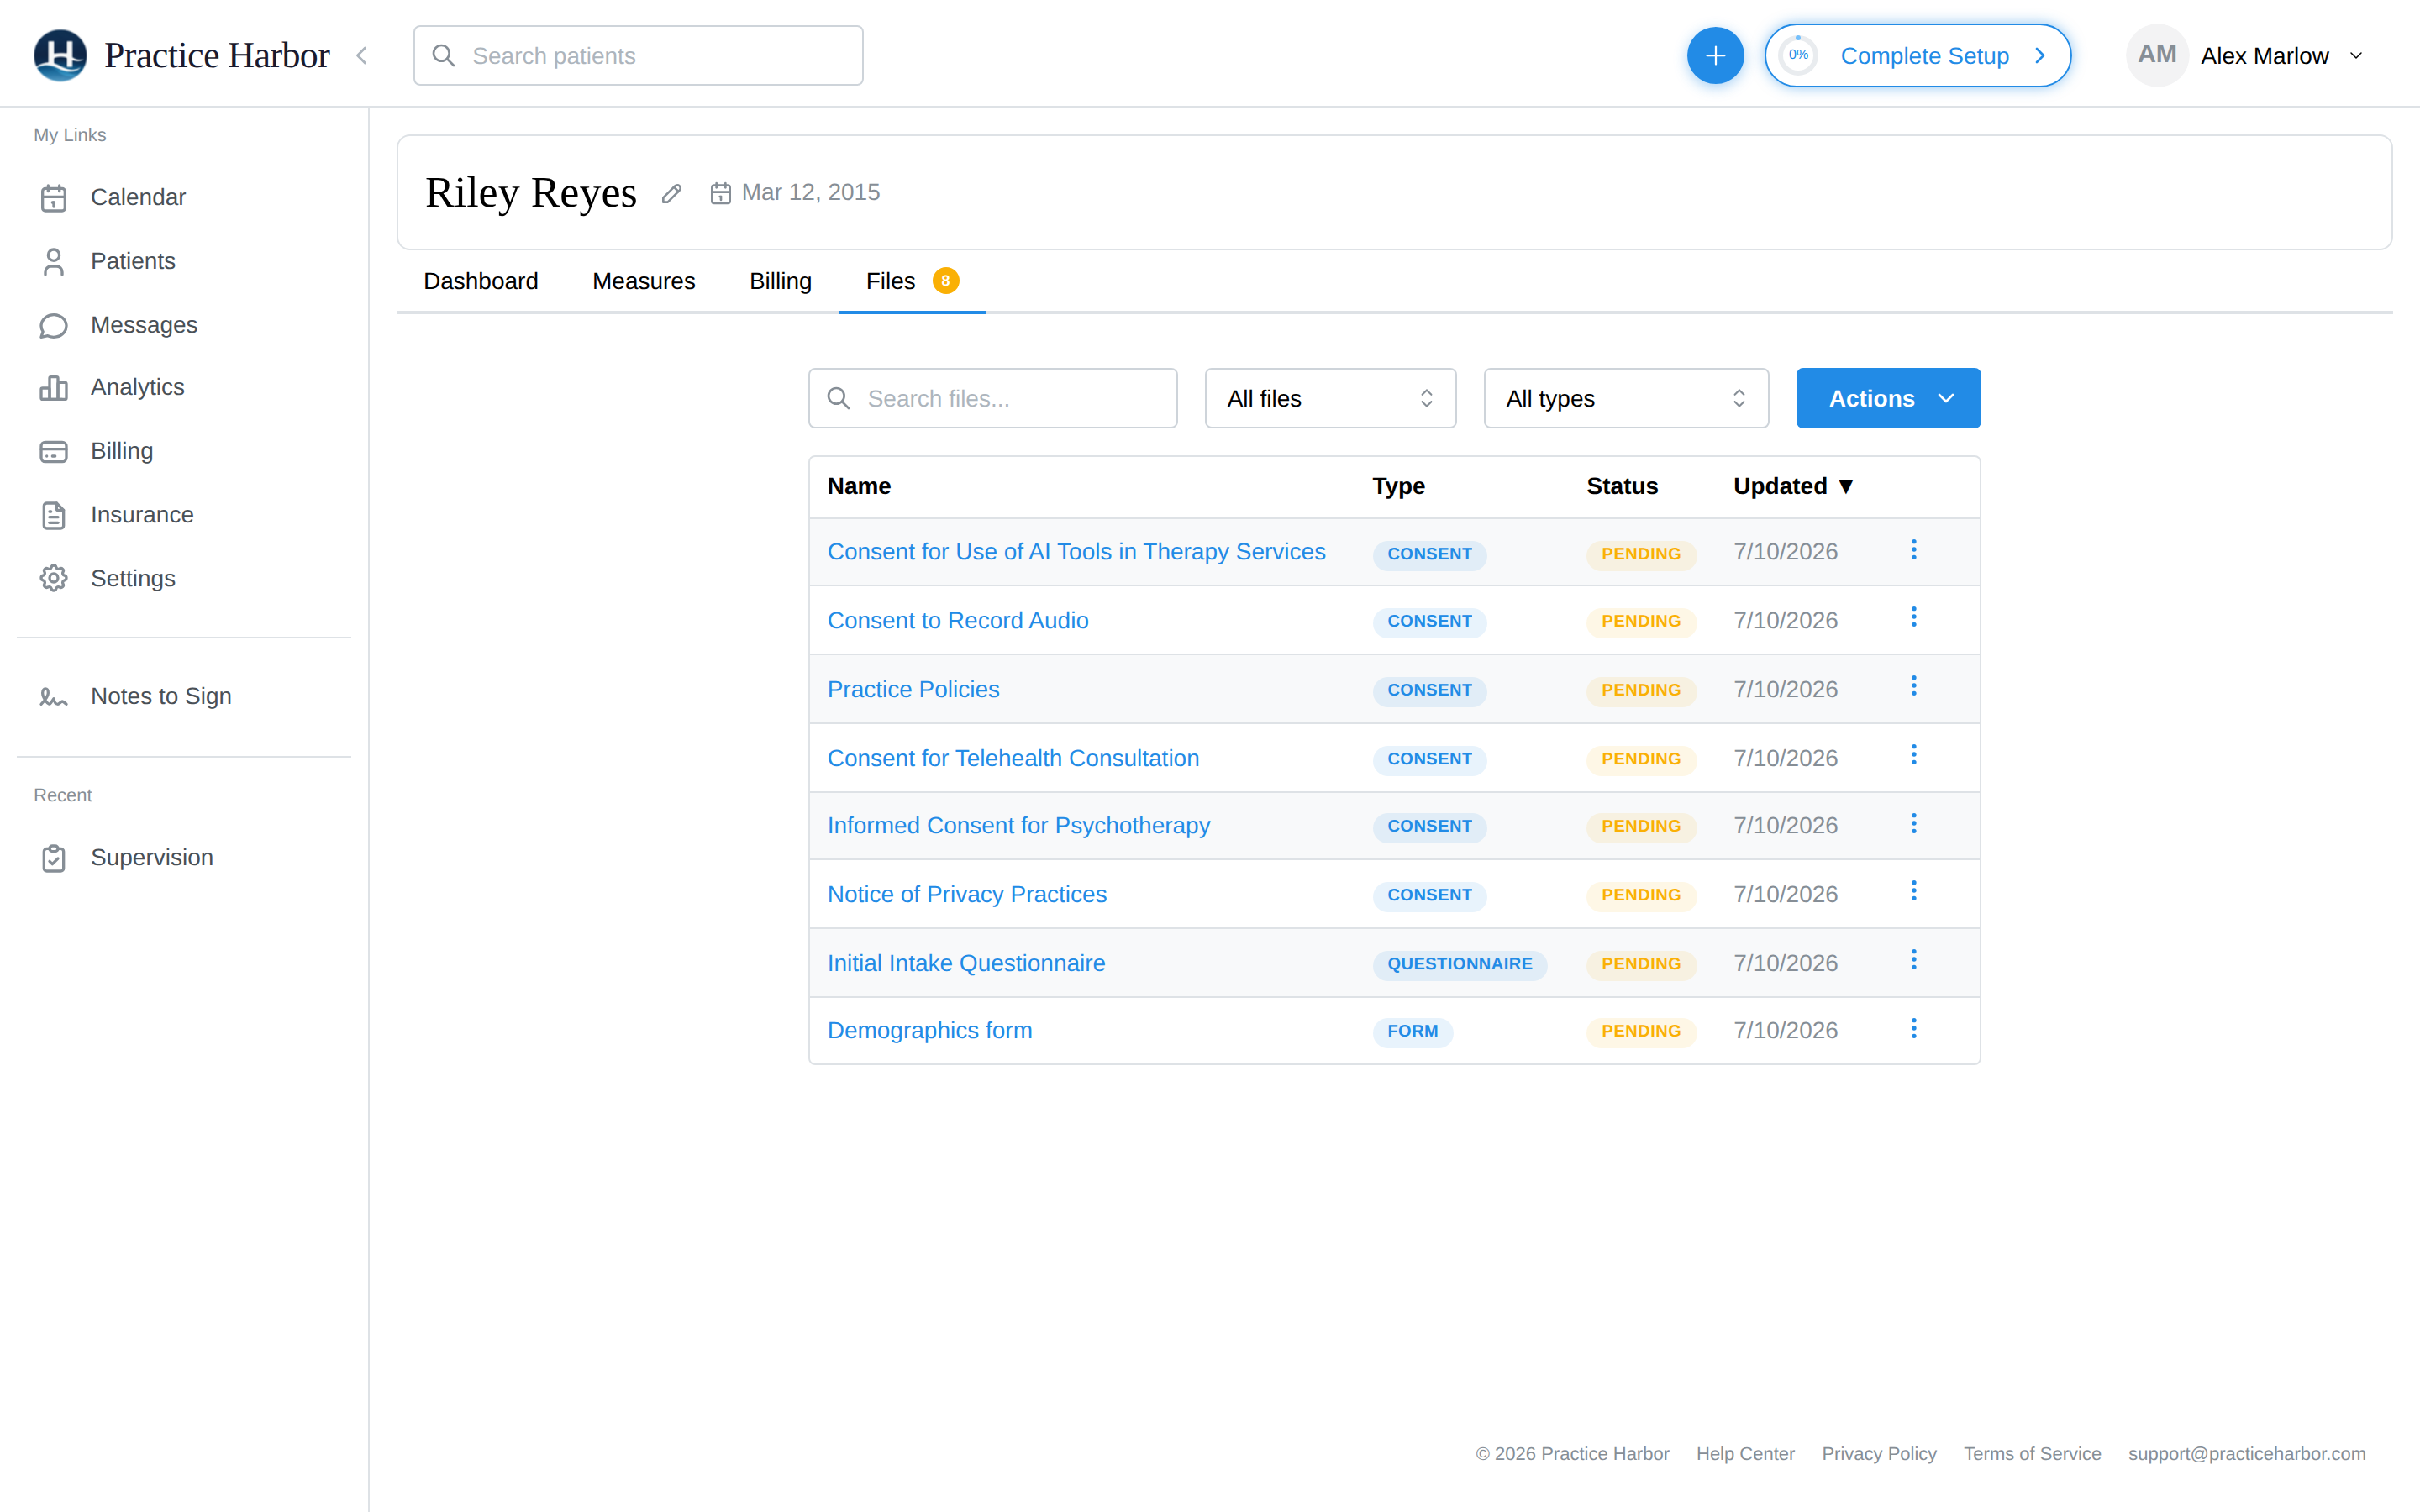Open the Terms of Service footer link
Viewport: 2420px width, 1512px height.
pyautogui.click(x=2032, y=1453)
